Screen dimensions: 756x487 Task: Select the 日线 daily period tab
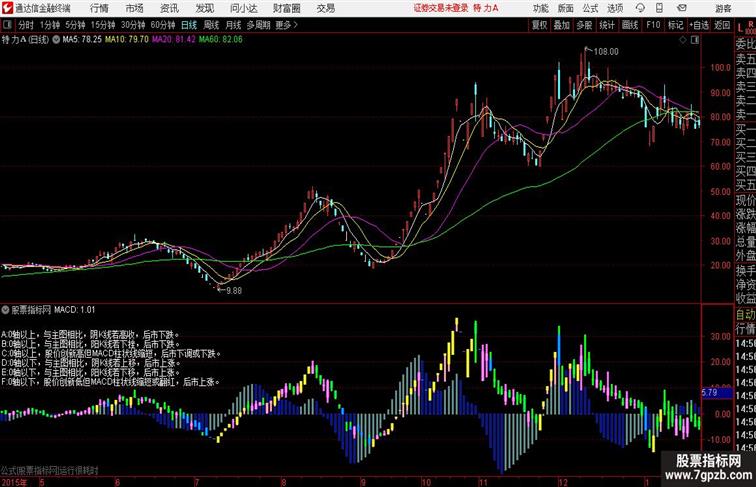[x=189, y=25]
